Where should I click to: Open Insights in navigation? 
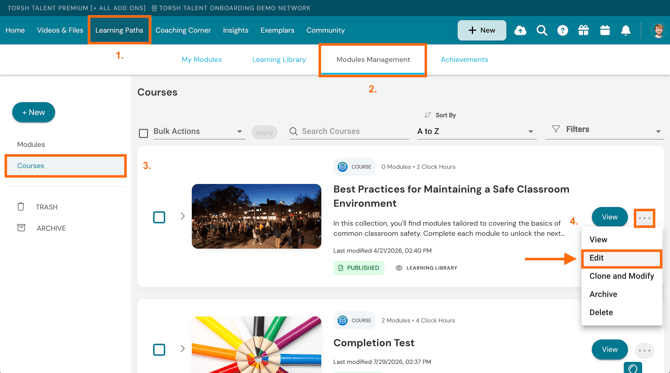point(235,30)
